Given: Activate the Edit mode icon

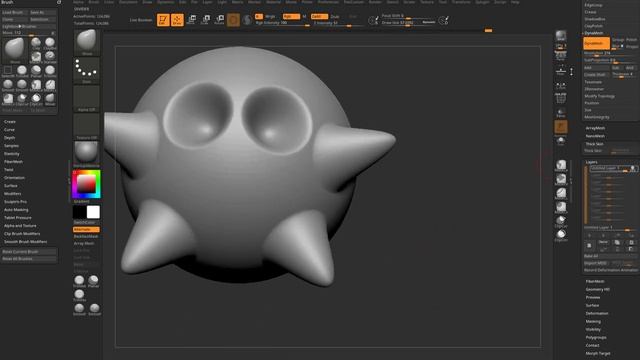Looking at the screenshot, I should 163,20.
